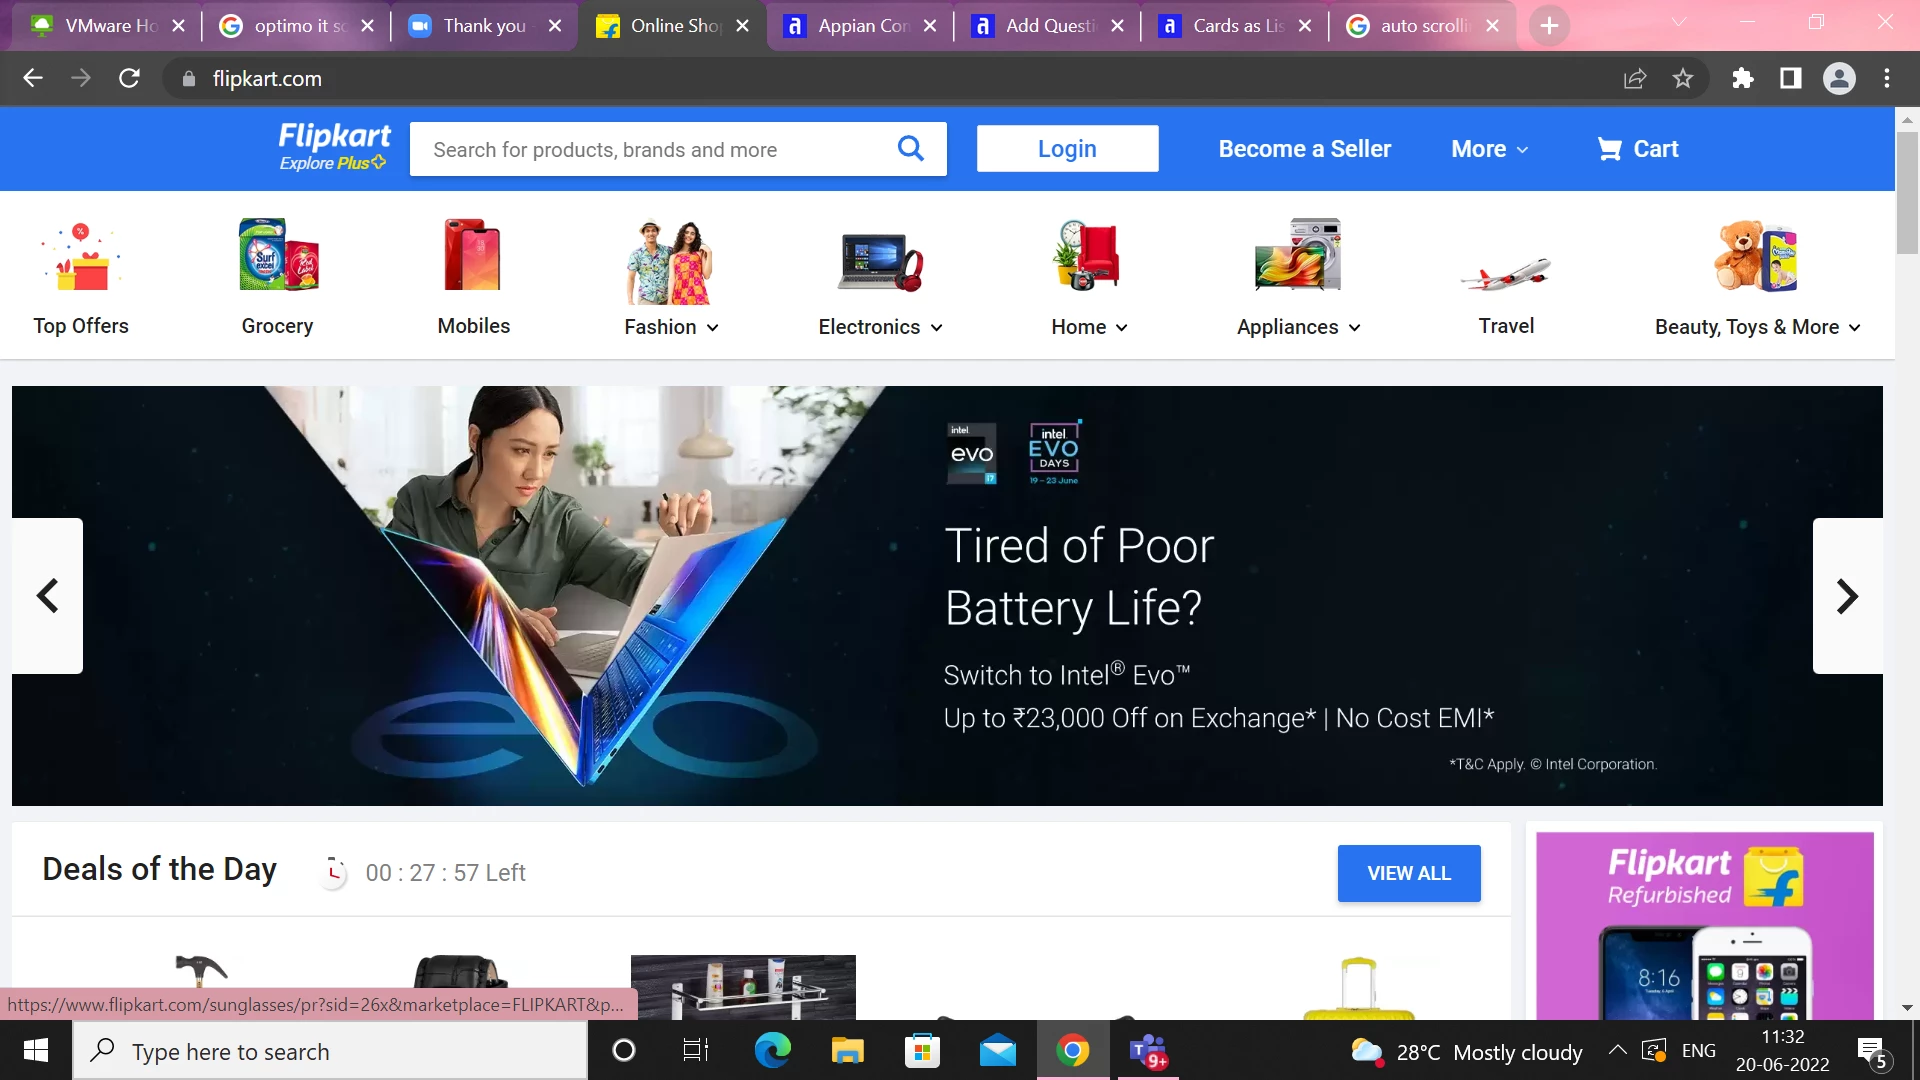Image resolution: width=1920 pixels, height=1080 pixels.
Task: Open the Mobiles category icon
Action: (x=473, y=255)
